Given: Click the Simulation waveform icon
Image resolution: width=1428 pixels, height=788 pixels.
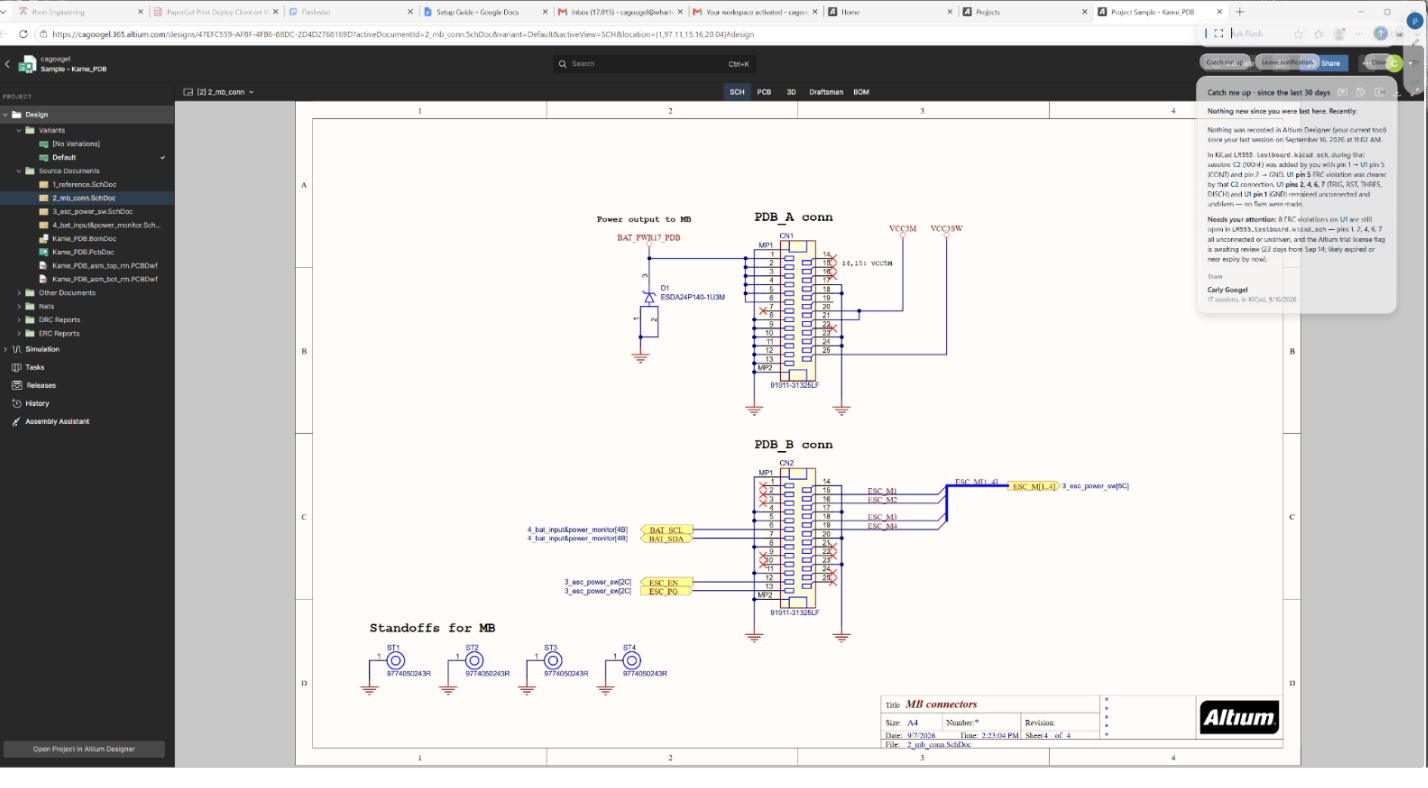Looking at the screenshot, I should [17, 349].
